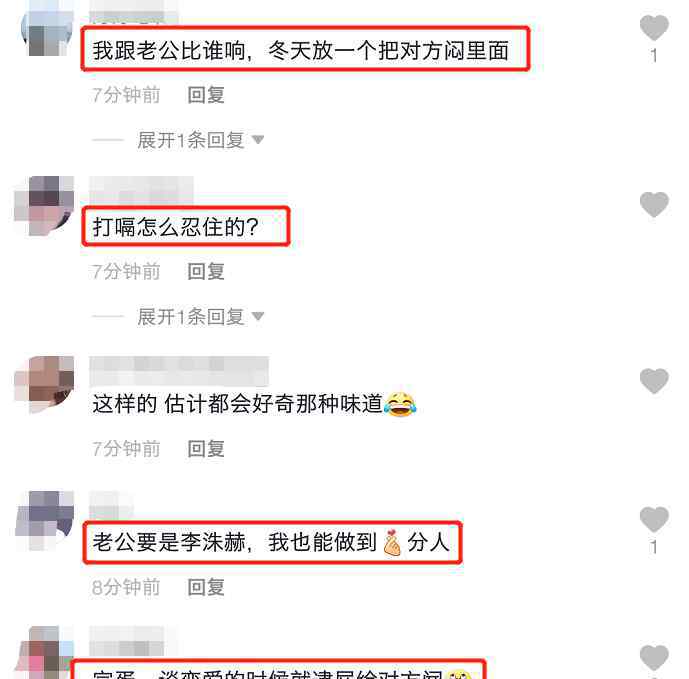Screen dimensions: 689x679
Task: Open username above 这样的估计 comment
Action: 179,371
